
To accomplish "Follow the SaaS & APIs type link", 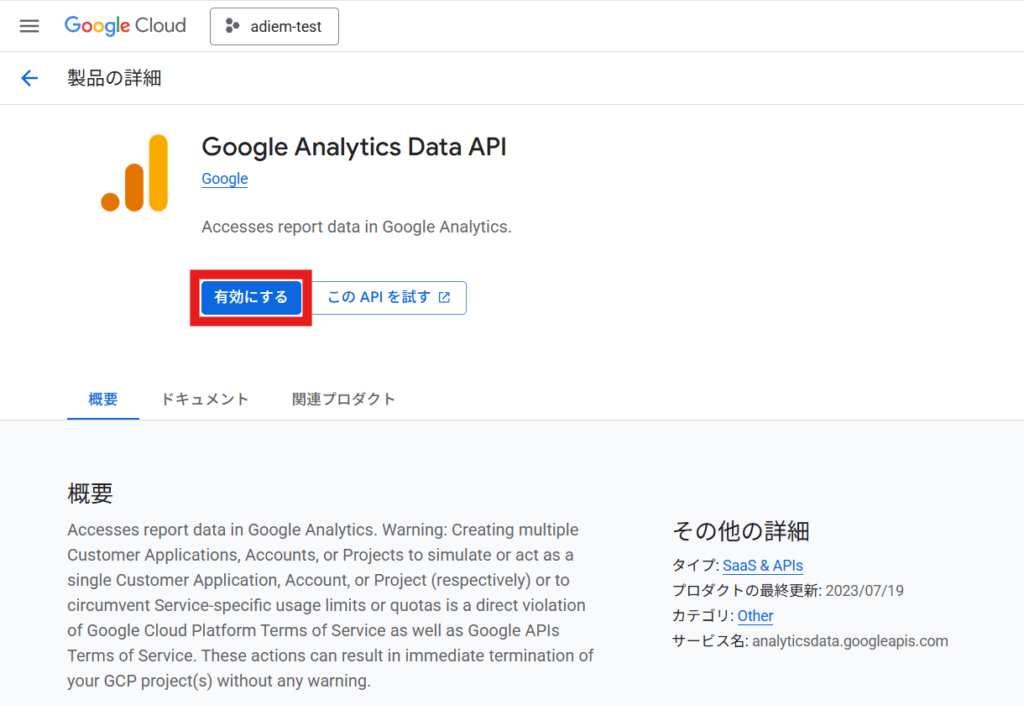I will 763,565.
